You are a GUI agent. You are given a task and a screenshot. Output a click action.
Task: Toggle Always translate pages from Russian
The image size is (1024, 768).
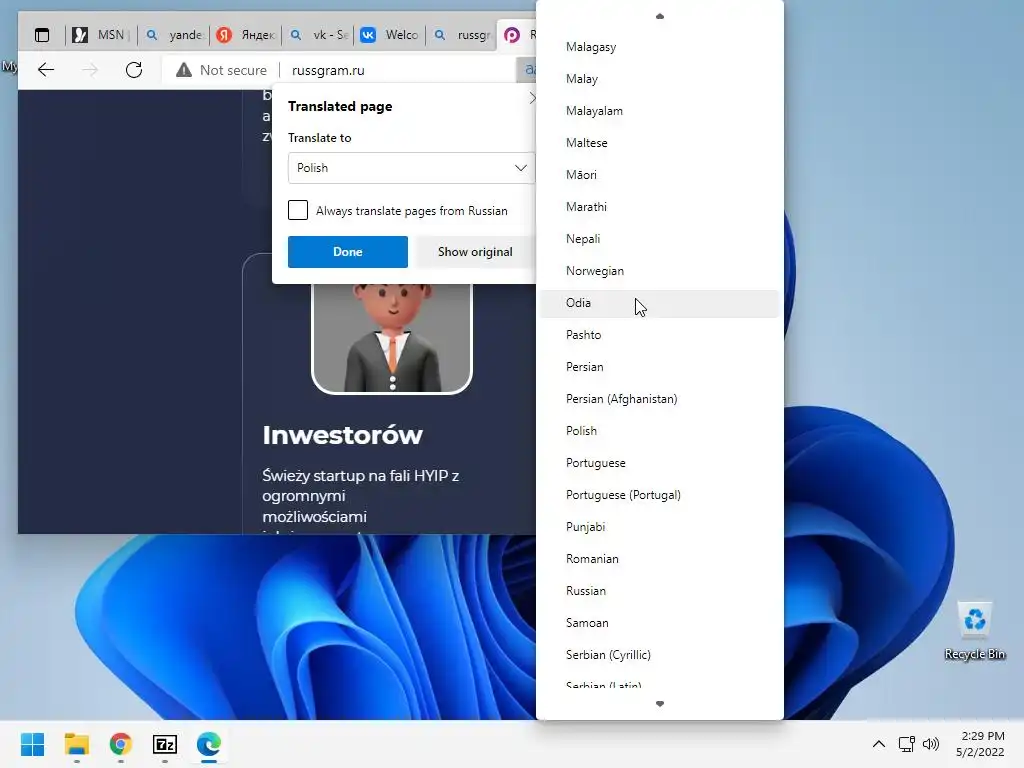tap(298, 210)
